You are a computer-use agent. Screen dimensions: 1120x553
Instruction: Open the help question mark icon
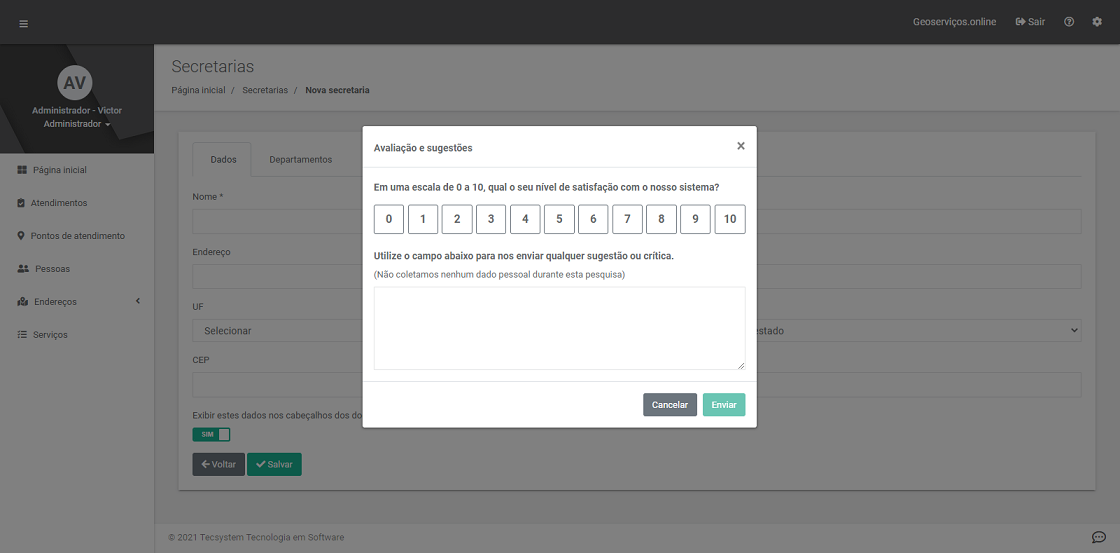[1069, 22]
